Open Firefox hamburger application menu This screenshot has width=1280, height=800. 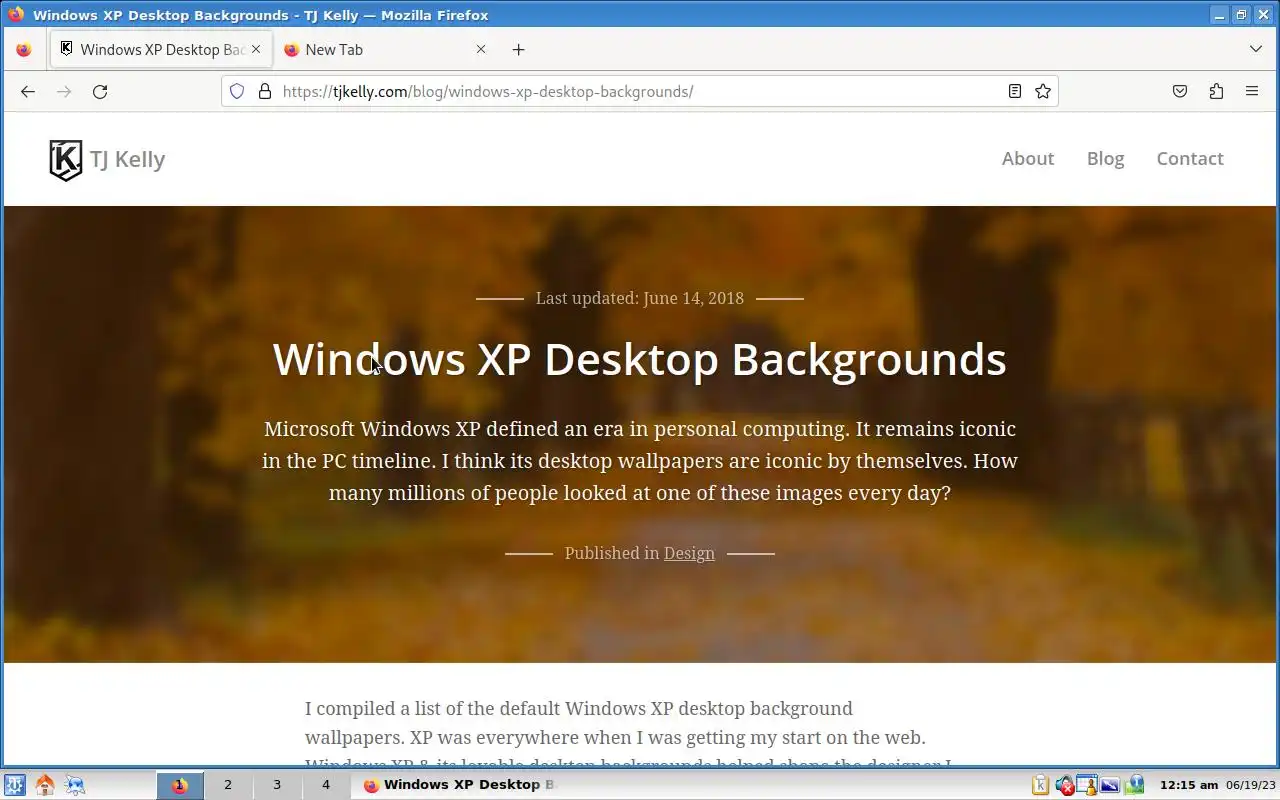pyautogui.click(x=1252, y=91)
